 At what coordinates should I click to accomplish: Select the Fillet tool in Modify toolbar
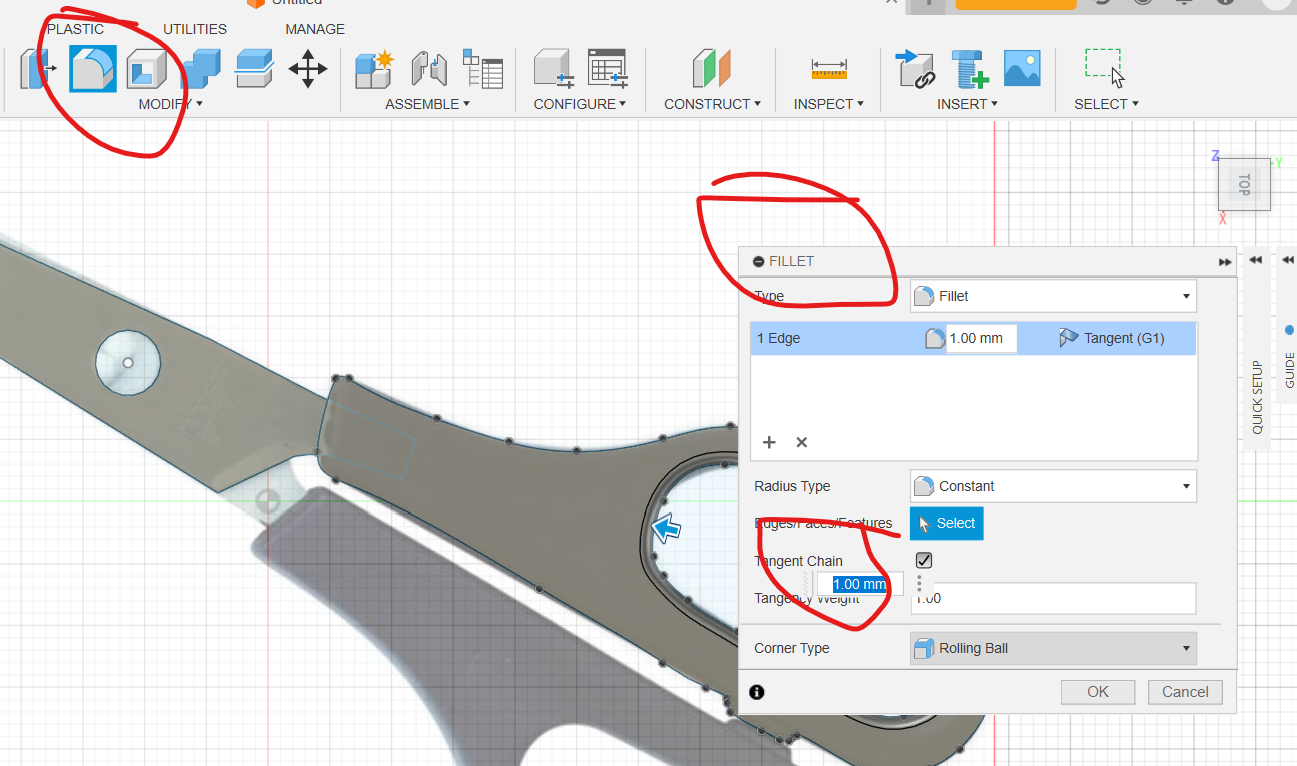pyautogui.click(x=93, y=69)
